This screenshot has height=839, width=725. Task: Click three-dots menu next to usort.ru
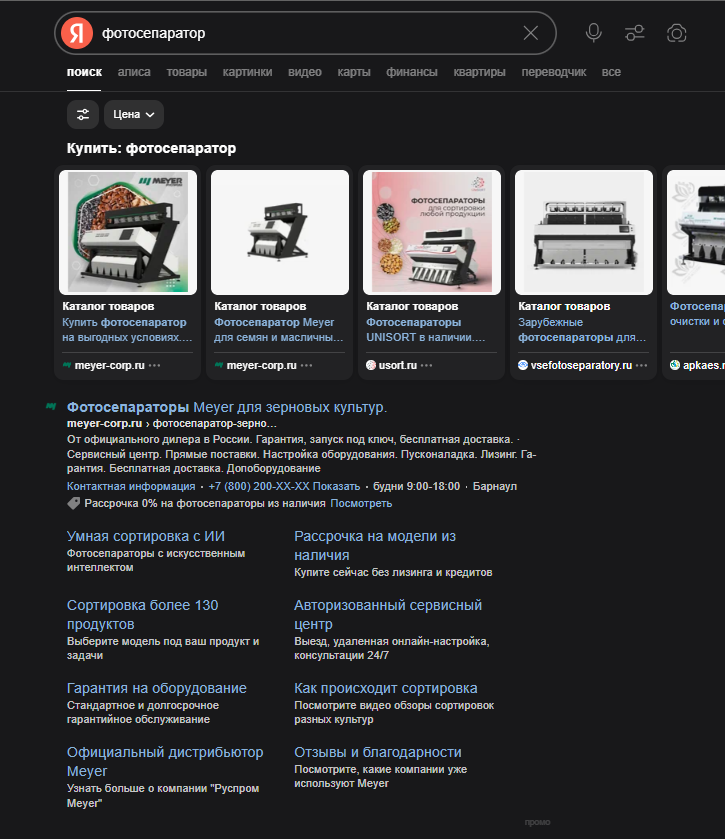click(427, 366)
